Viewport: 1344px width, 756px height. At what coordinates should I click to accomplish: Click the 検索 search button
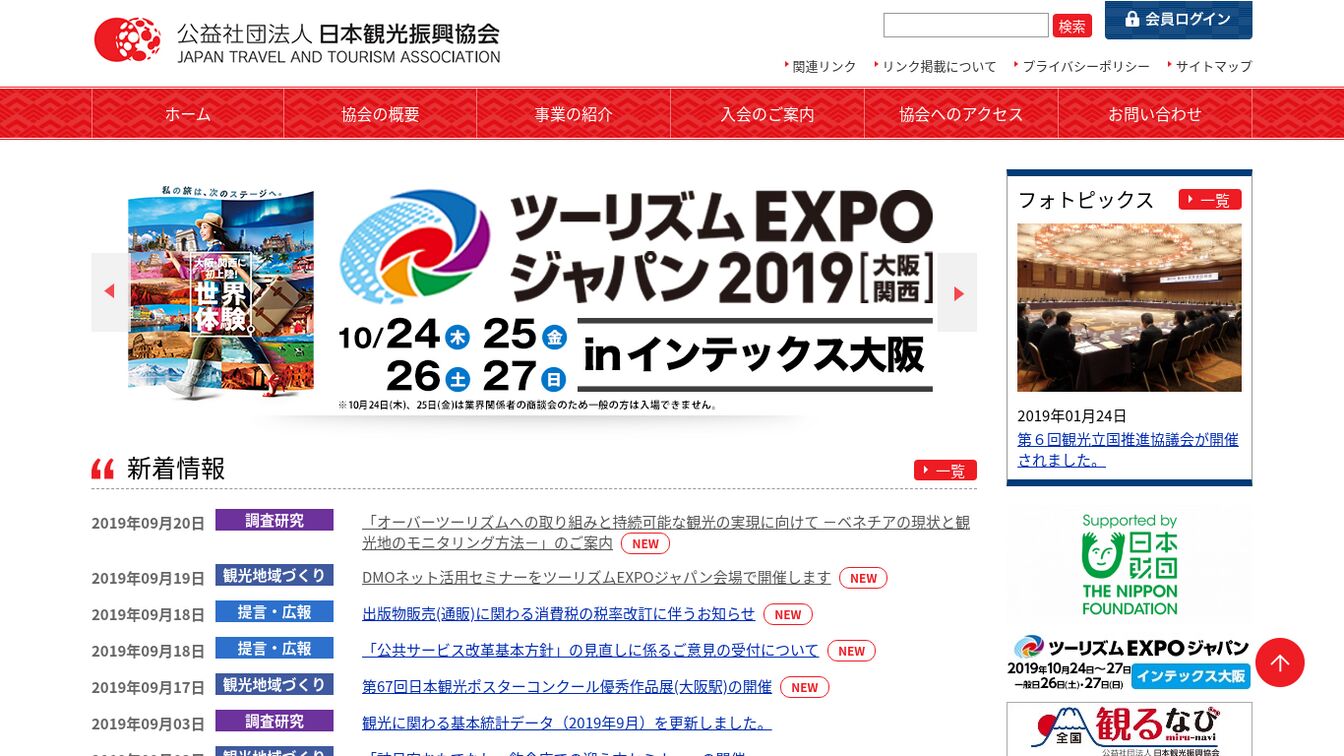[x=1072, y=26]
